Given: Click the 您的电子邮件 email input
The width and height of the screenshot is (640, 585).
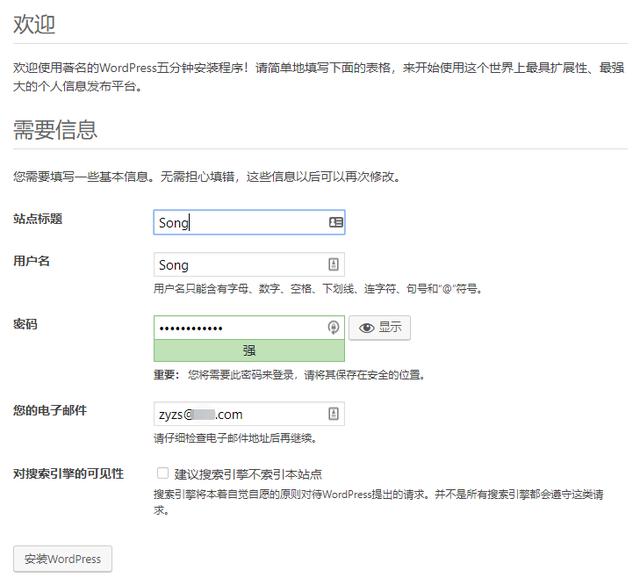Looking at the screenshot, I should pyautogui.click(x=240, y=413).
